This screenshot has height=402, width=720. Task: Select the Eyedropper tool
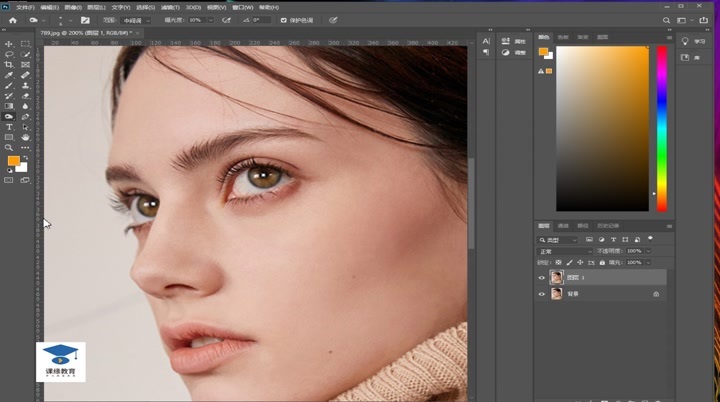[9, 75]
